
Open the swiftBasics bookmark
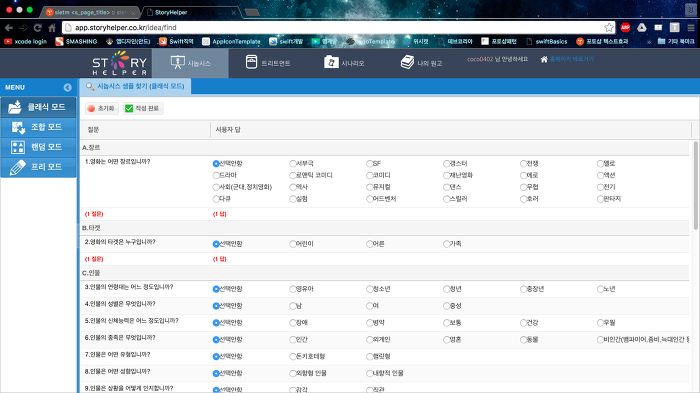(547, 42)
